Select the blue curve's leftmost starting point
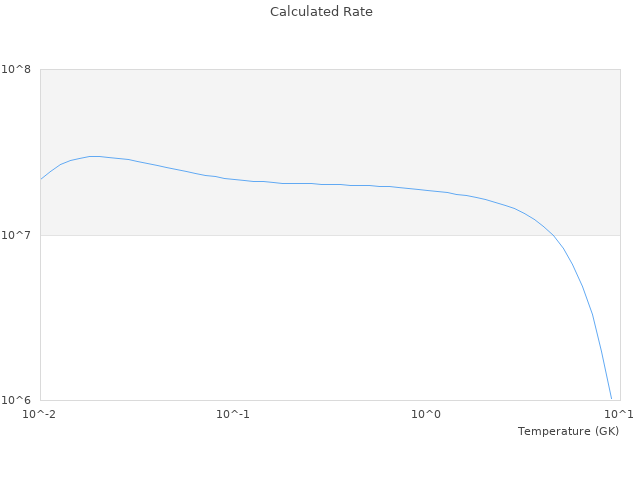 pyautogui.click(x=41, y=179)
